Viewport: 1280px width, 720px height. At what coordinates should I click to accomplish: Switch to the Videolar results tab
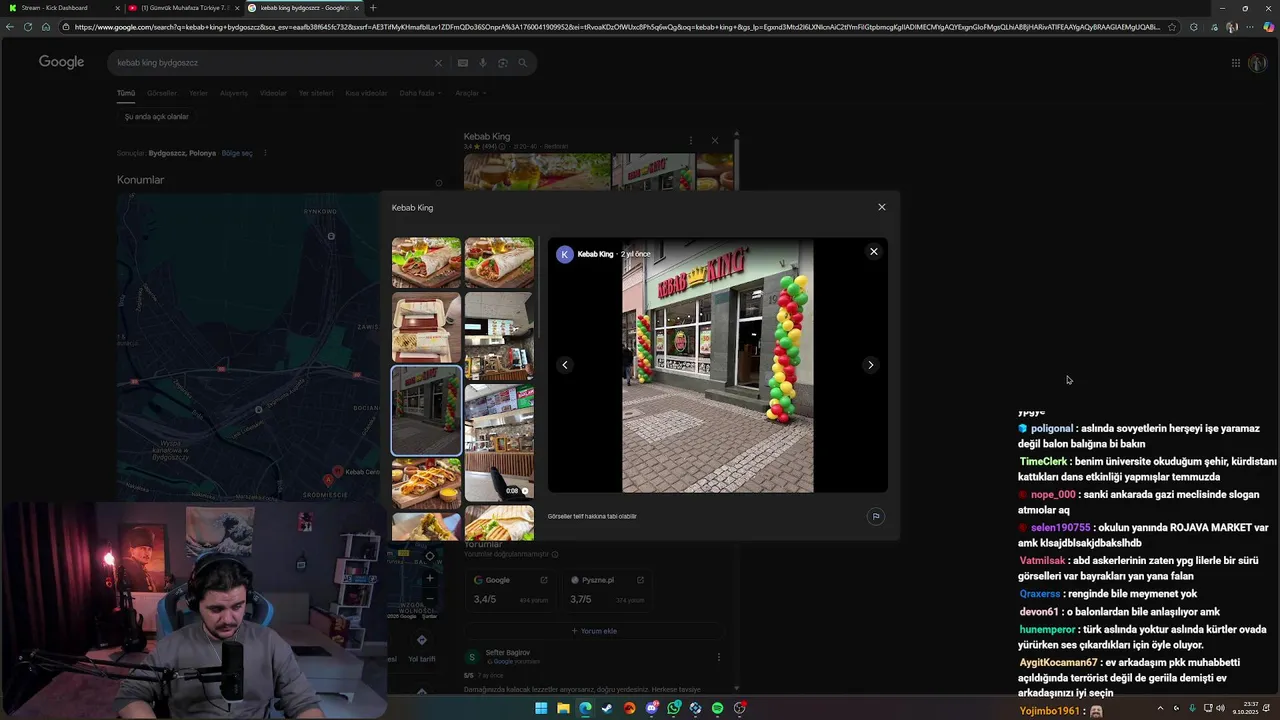[x=273, y=93]
